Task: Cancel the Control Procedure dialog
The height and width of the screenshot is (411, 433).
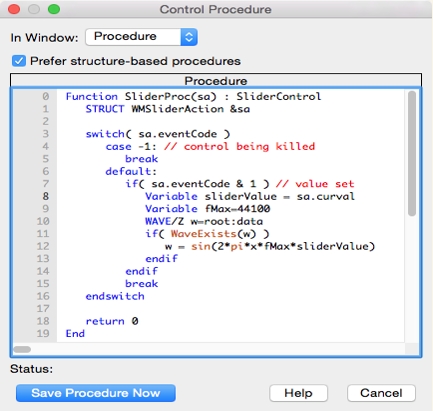Action: [x=381, y=393]
